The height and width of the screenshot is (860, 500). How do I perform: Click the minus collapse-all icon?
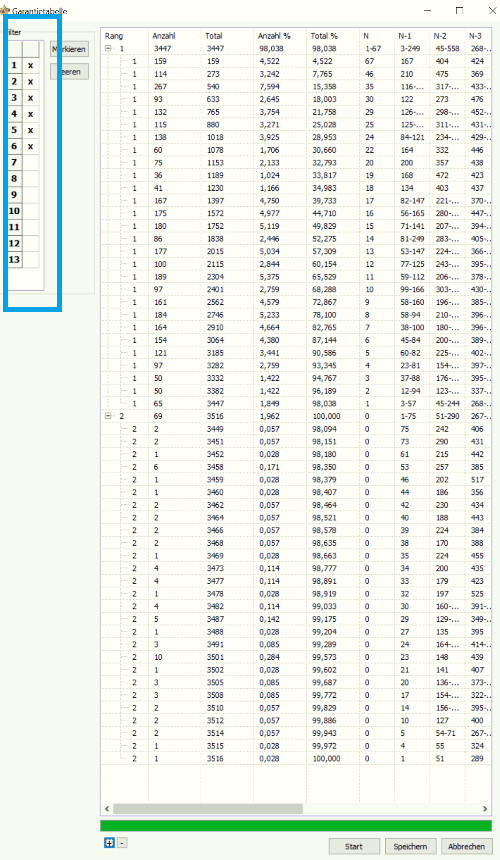(x=122, y=843)
